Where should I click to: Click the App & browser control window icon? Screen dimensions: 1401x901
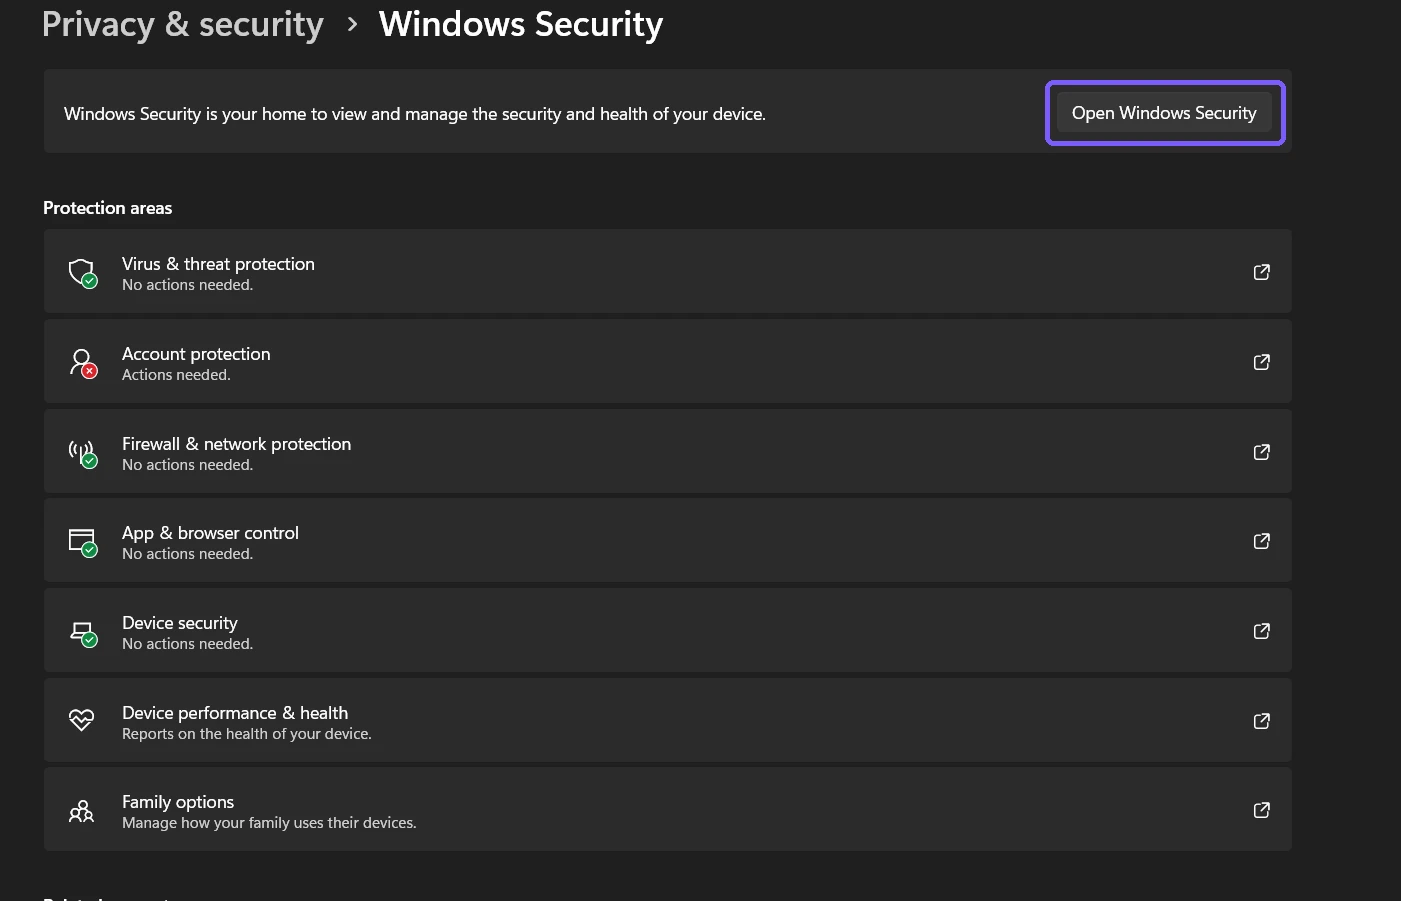tap(82, 541)
